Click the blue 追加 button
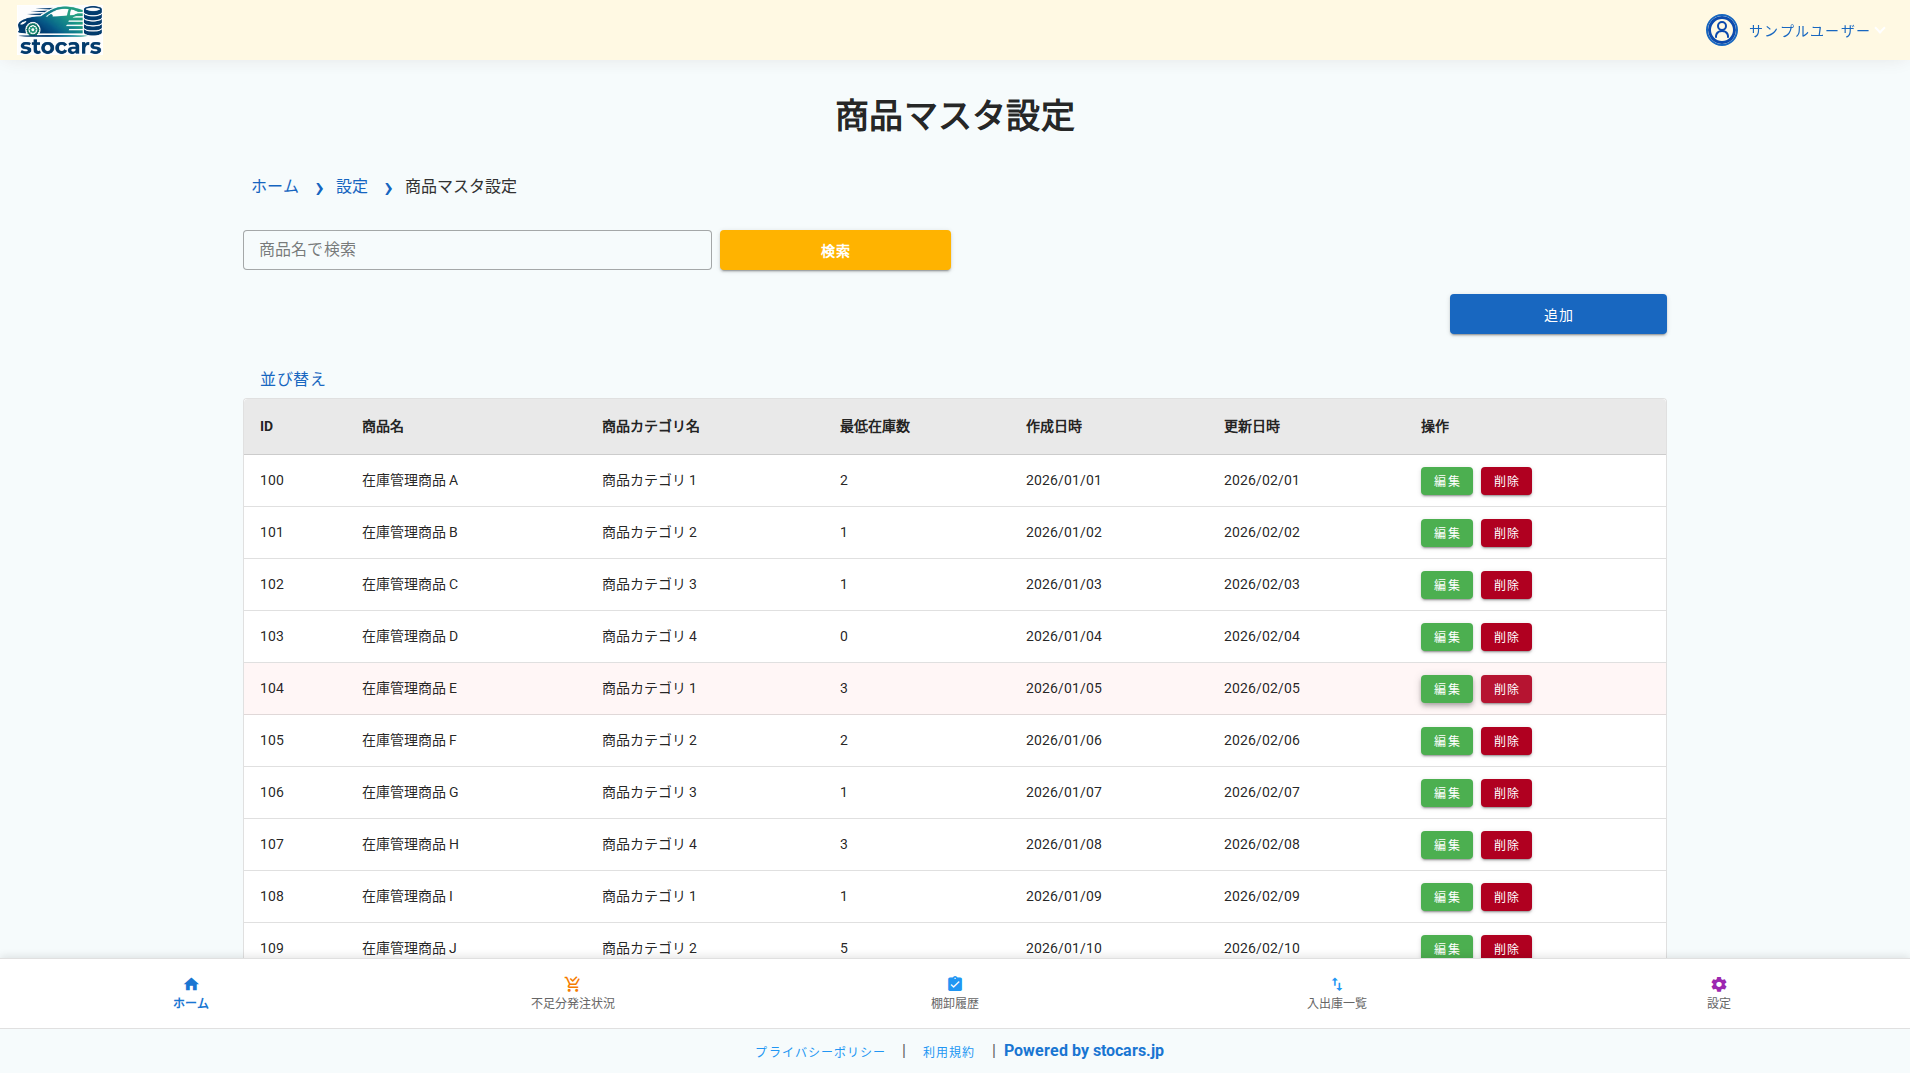The width and height of the screenshot is (1910, 1073). coord(1558,314)
